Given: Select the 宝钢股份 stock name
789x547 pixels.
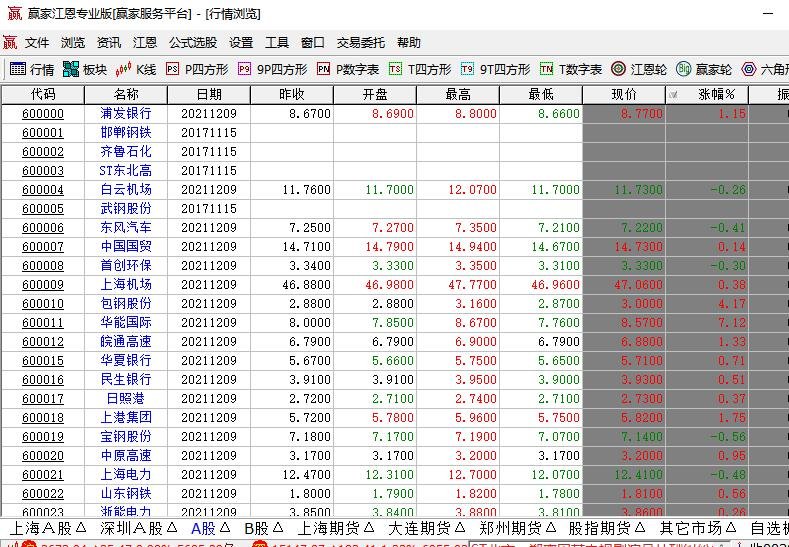Looking at the screenshot, I should click(x=126, y=436).
